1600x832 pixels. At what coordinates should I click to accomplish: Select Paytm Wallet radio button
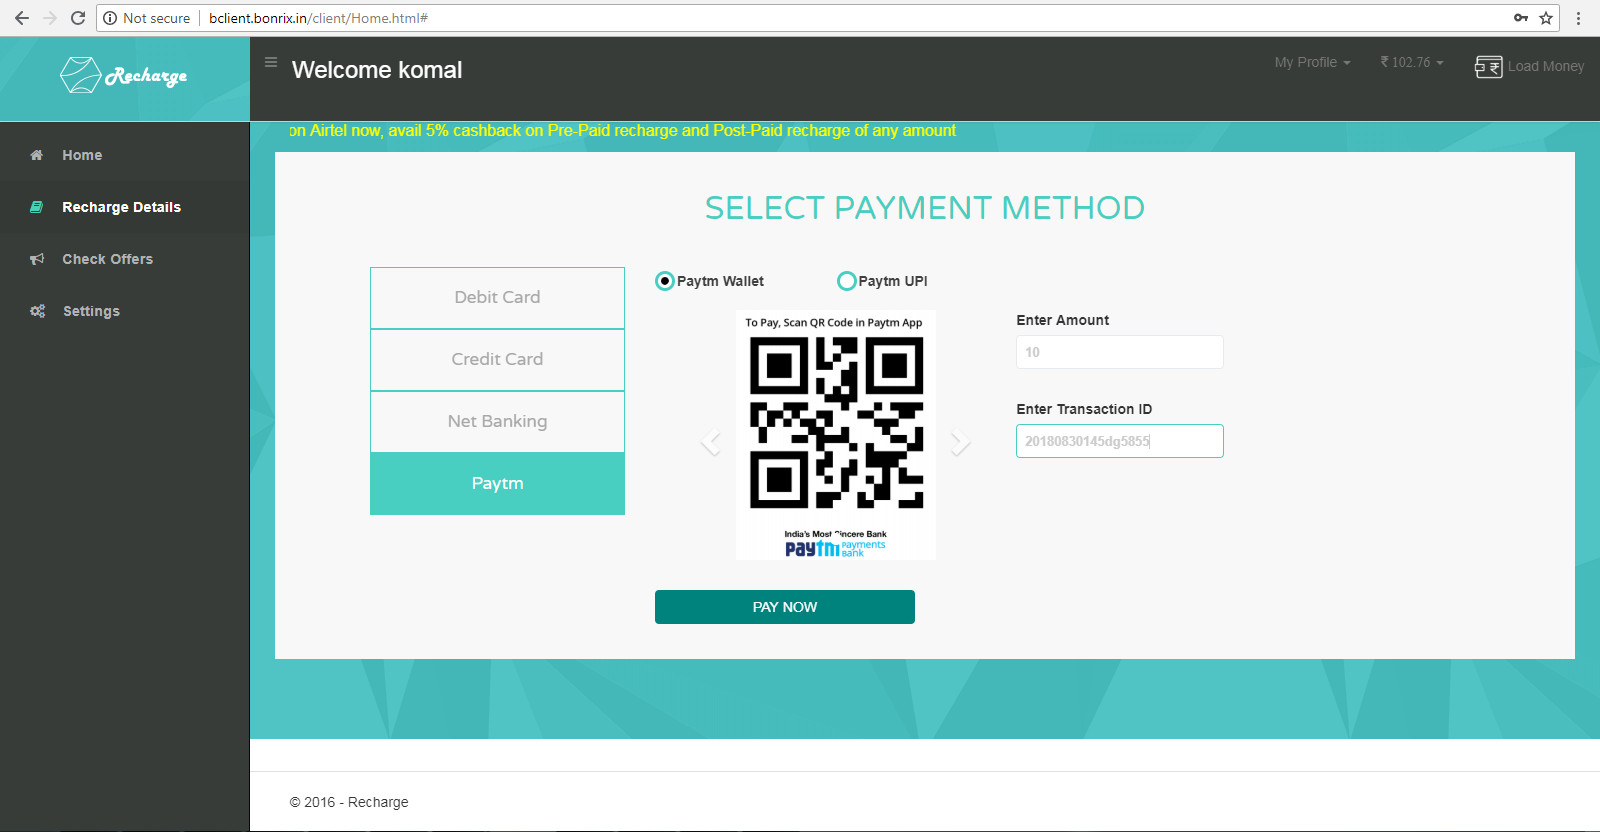[x=665, y=281]
